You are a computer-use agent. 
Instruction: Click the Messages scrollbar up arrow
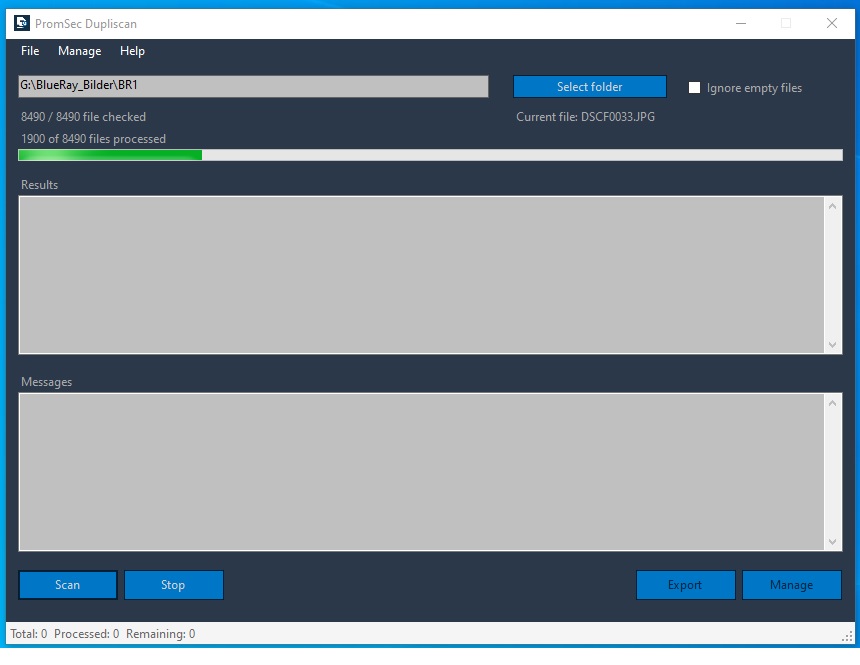[x=833, y=403]
